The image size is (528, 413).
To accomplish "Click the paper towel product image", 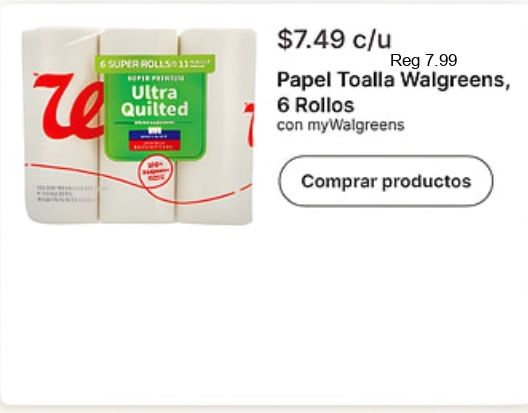I will (x=138, y=126).
